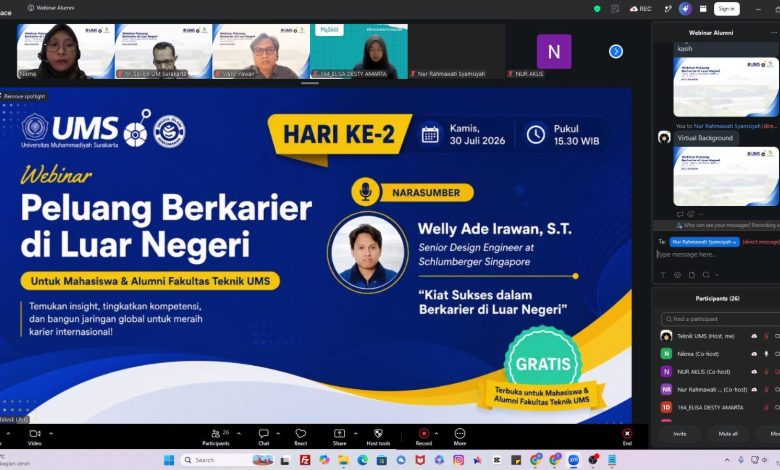Show next page of video thumbnails
Viewport: 780px width, 470px height.
point(616,51)
